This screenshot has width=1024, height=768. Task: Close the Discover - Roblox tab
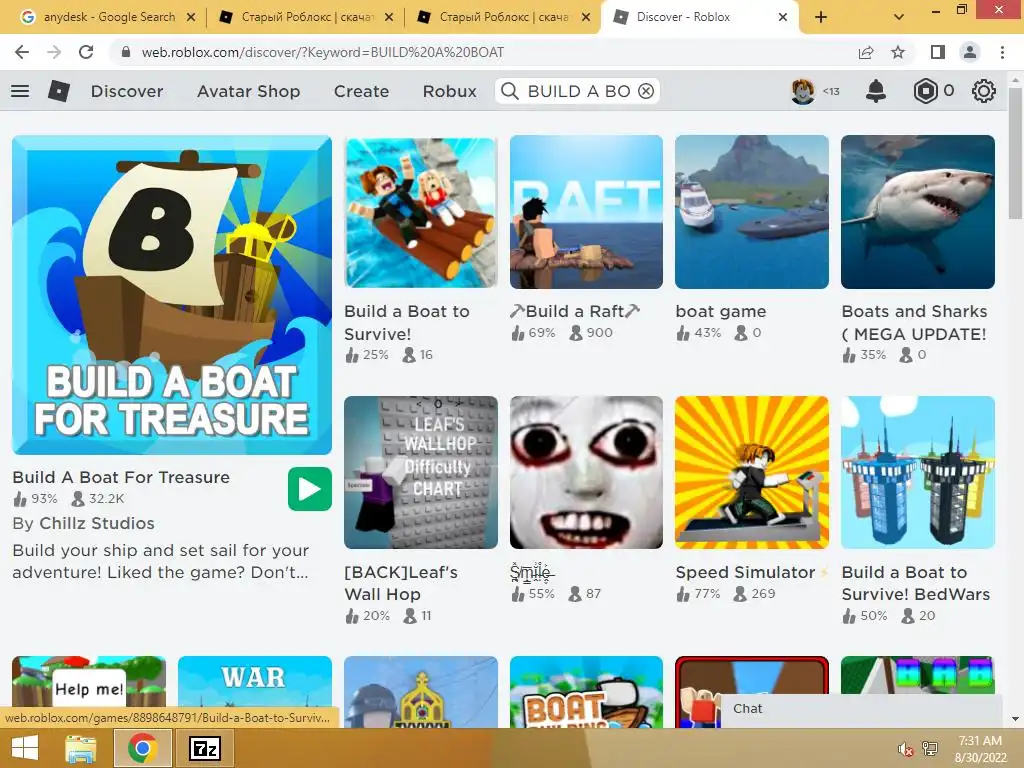tap(783, 18)
